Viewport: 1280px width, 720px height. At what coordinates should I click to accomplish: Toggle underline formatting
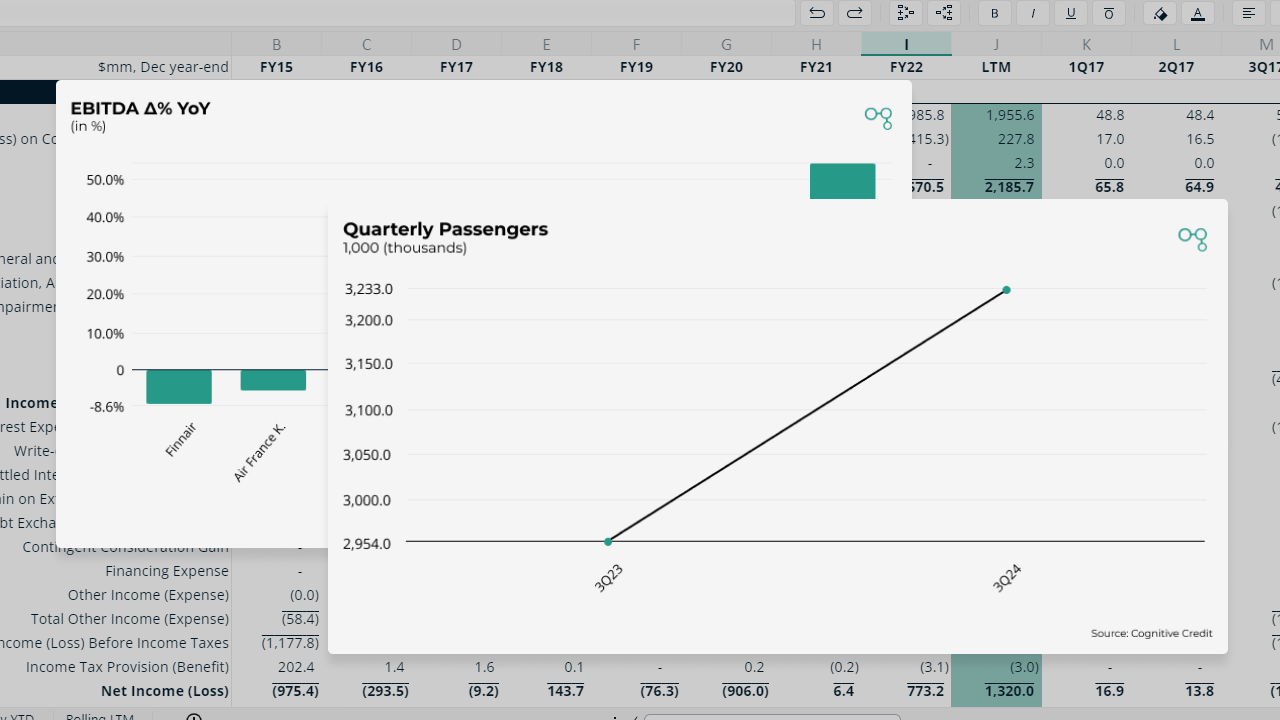tap(1070, 13)
